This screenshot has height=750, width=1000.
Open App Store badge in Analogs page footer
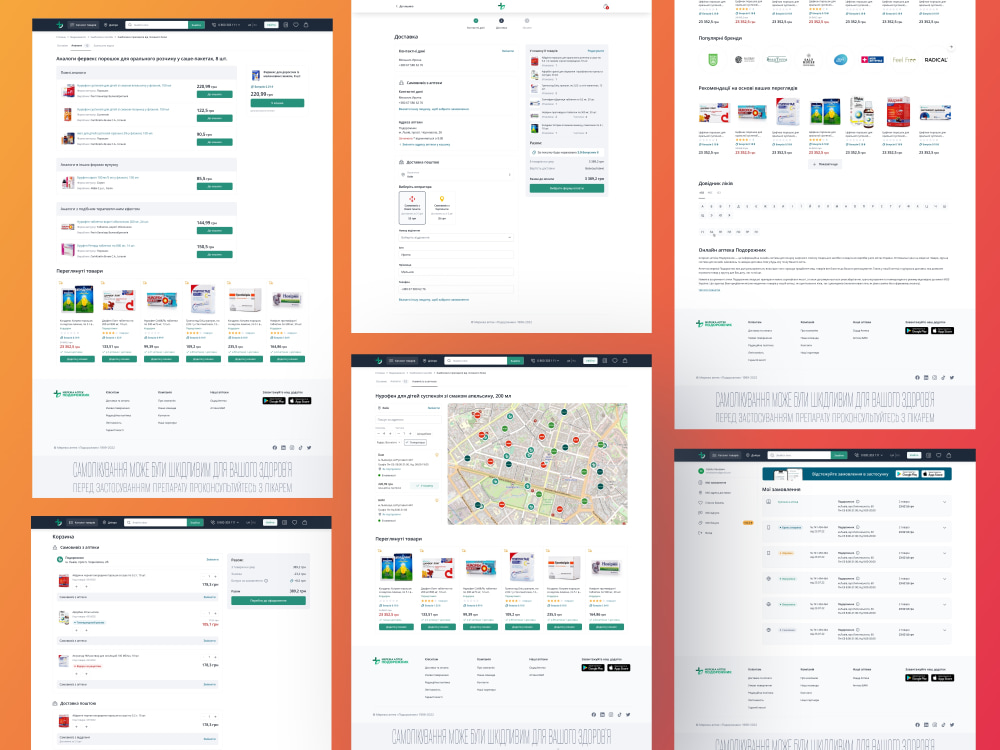[299, 401]
